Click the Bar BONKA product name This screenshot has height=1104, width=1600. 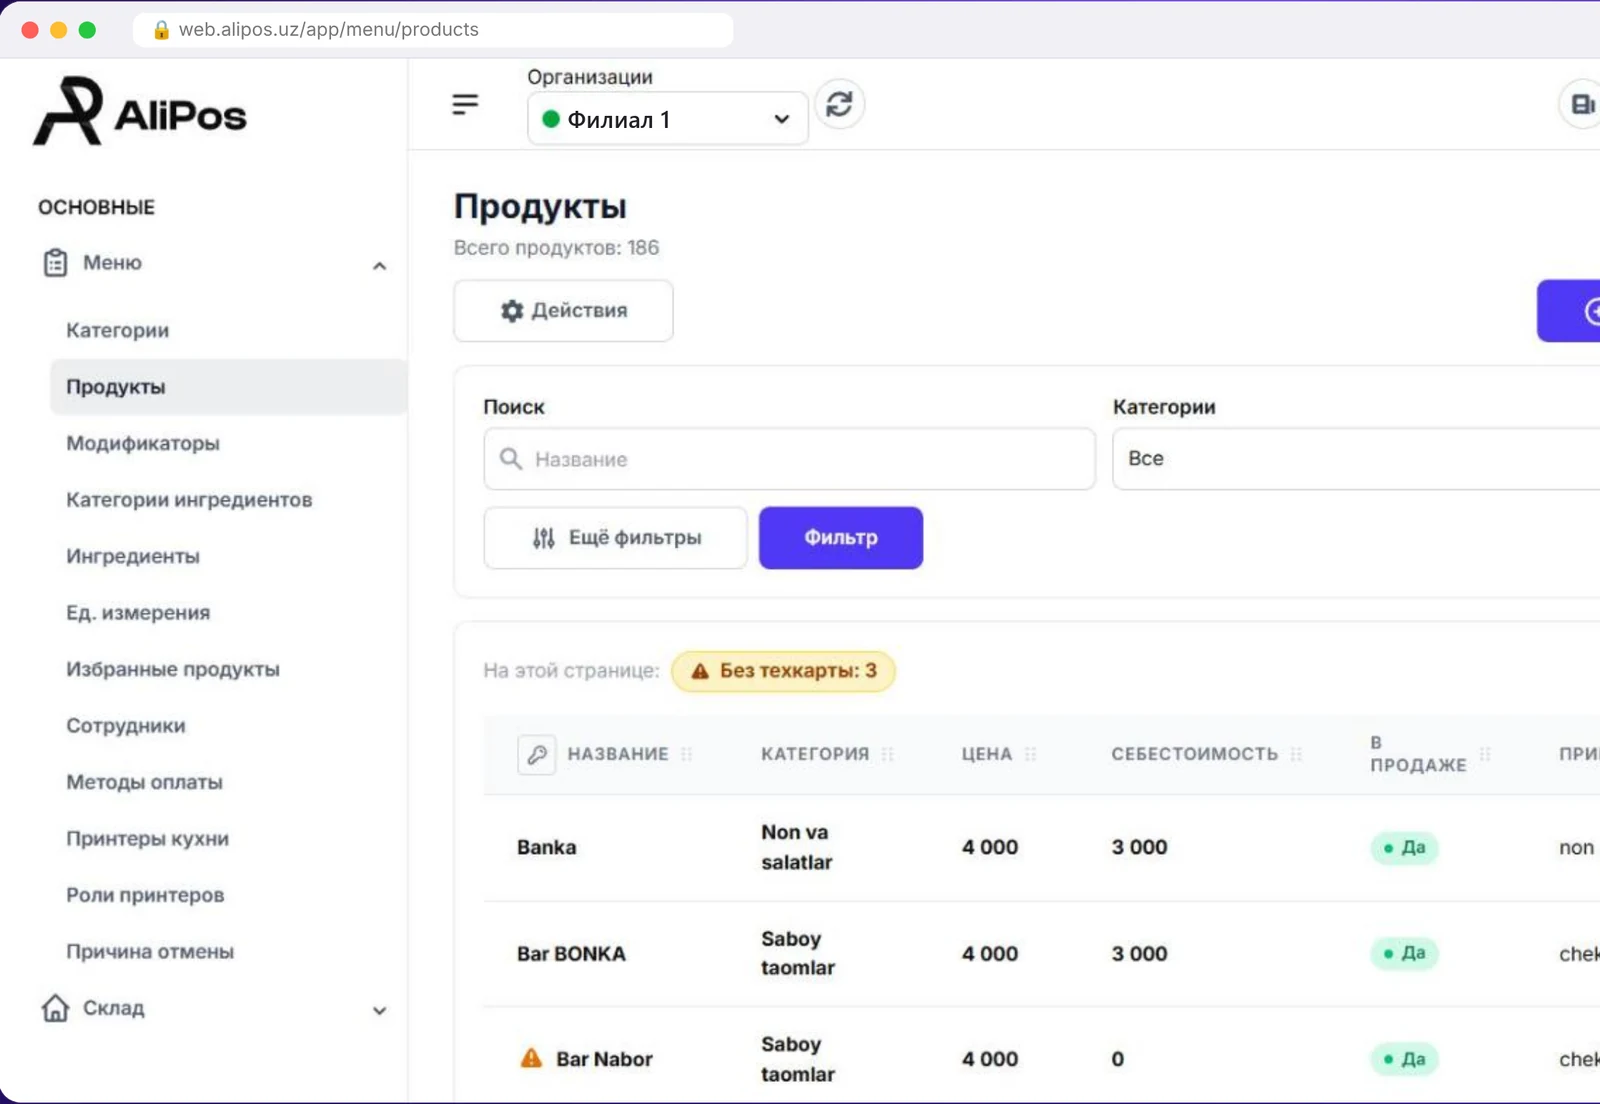(x=571, y=954)
